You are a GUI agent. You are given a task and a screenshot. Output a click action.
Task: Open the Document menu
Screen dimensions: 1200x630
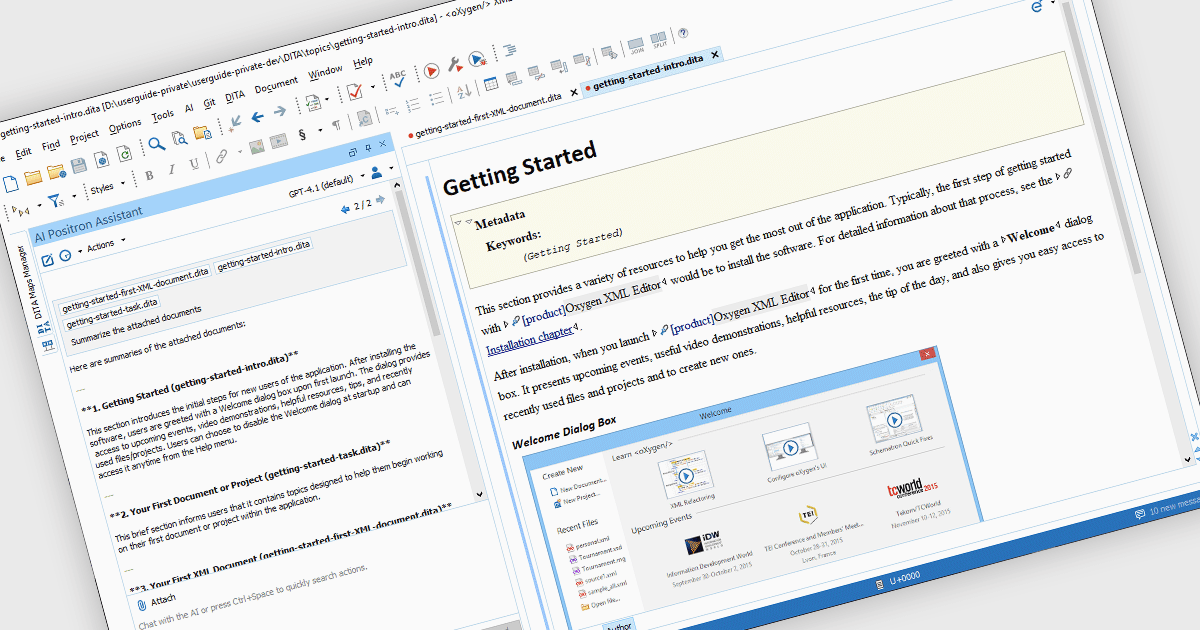[276, 84]
